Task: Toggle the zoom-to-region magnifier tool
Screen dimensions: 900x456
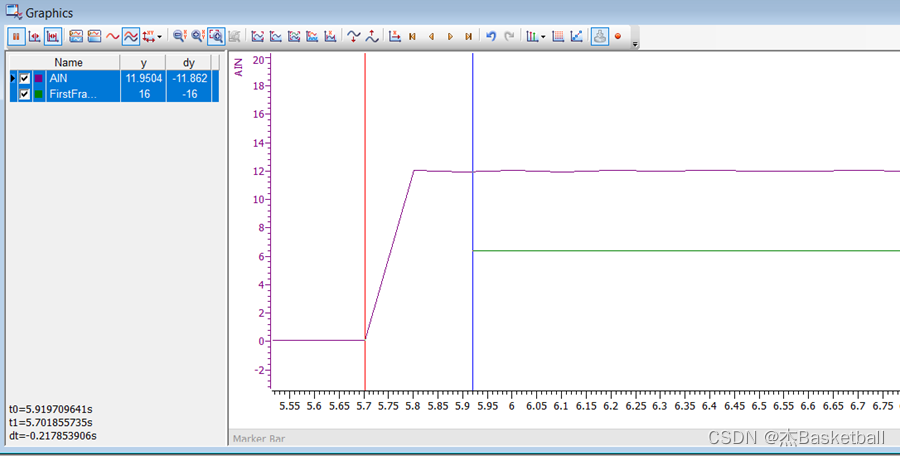Action: (216, 36)
